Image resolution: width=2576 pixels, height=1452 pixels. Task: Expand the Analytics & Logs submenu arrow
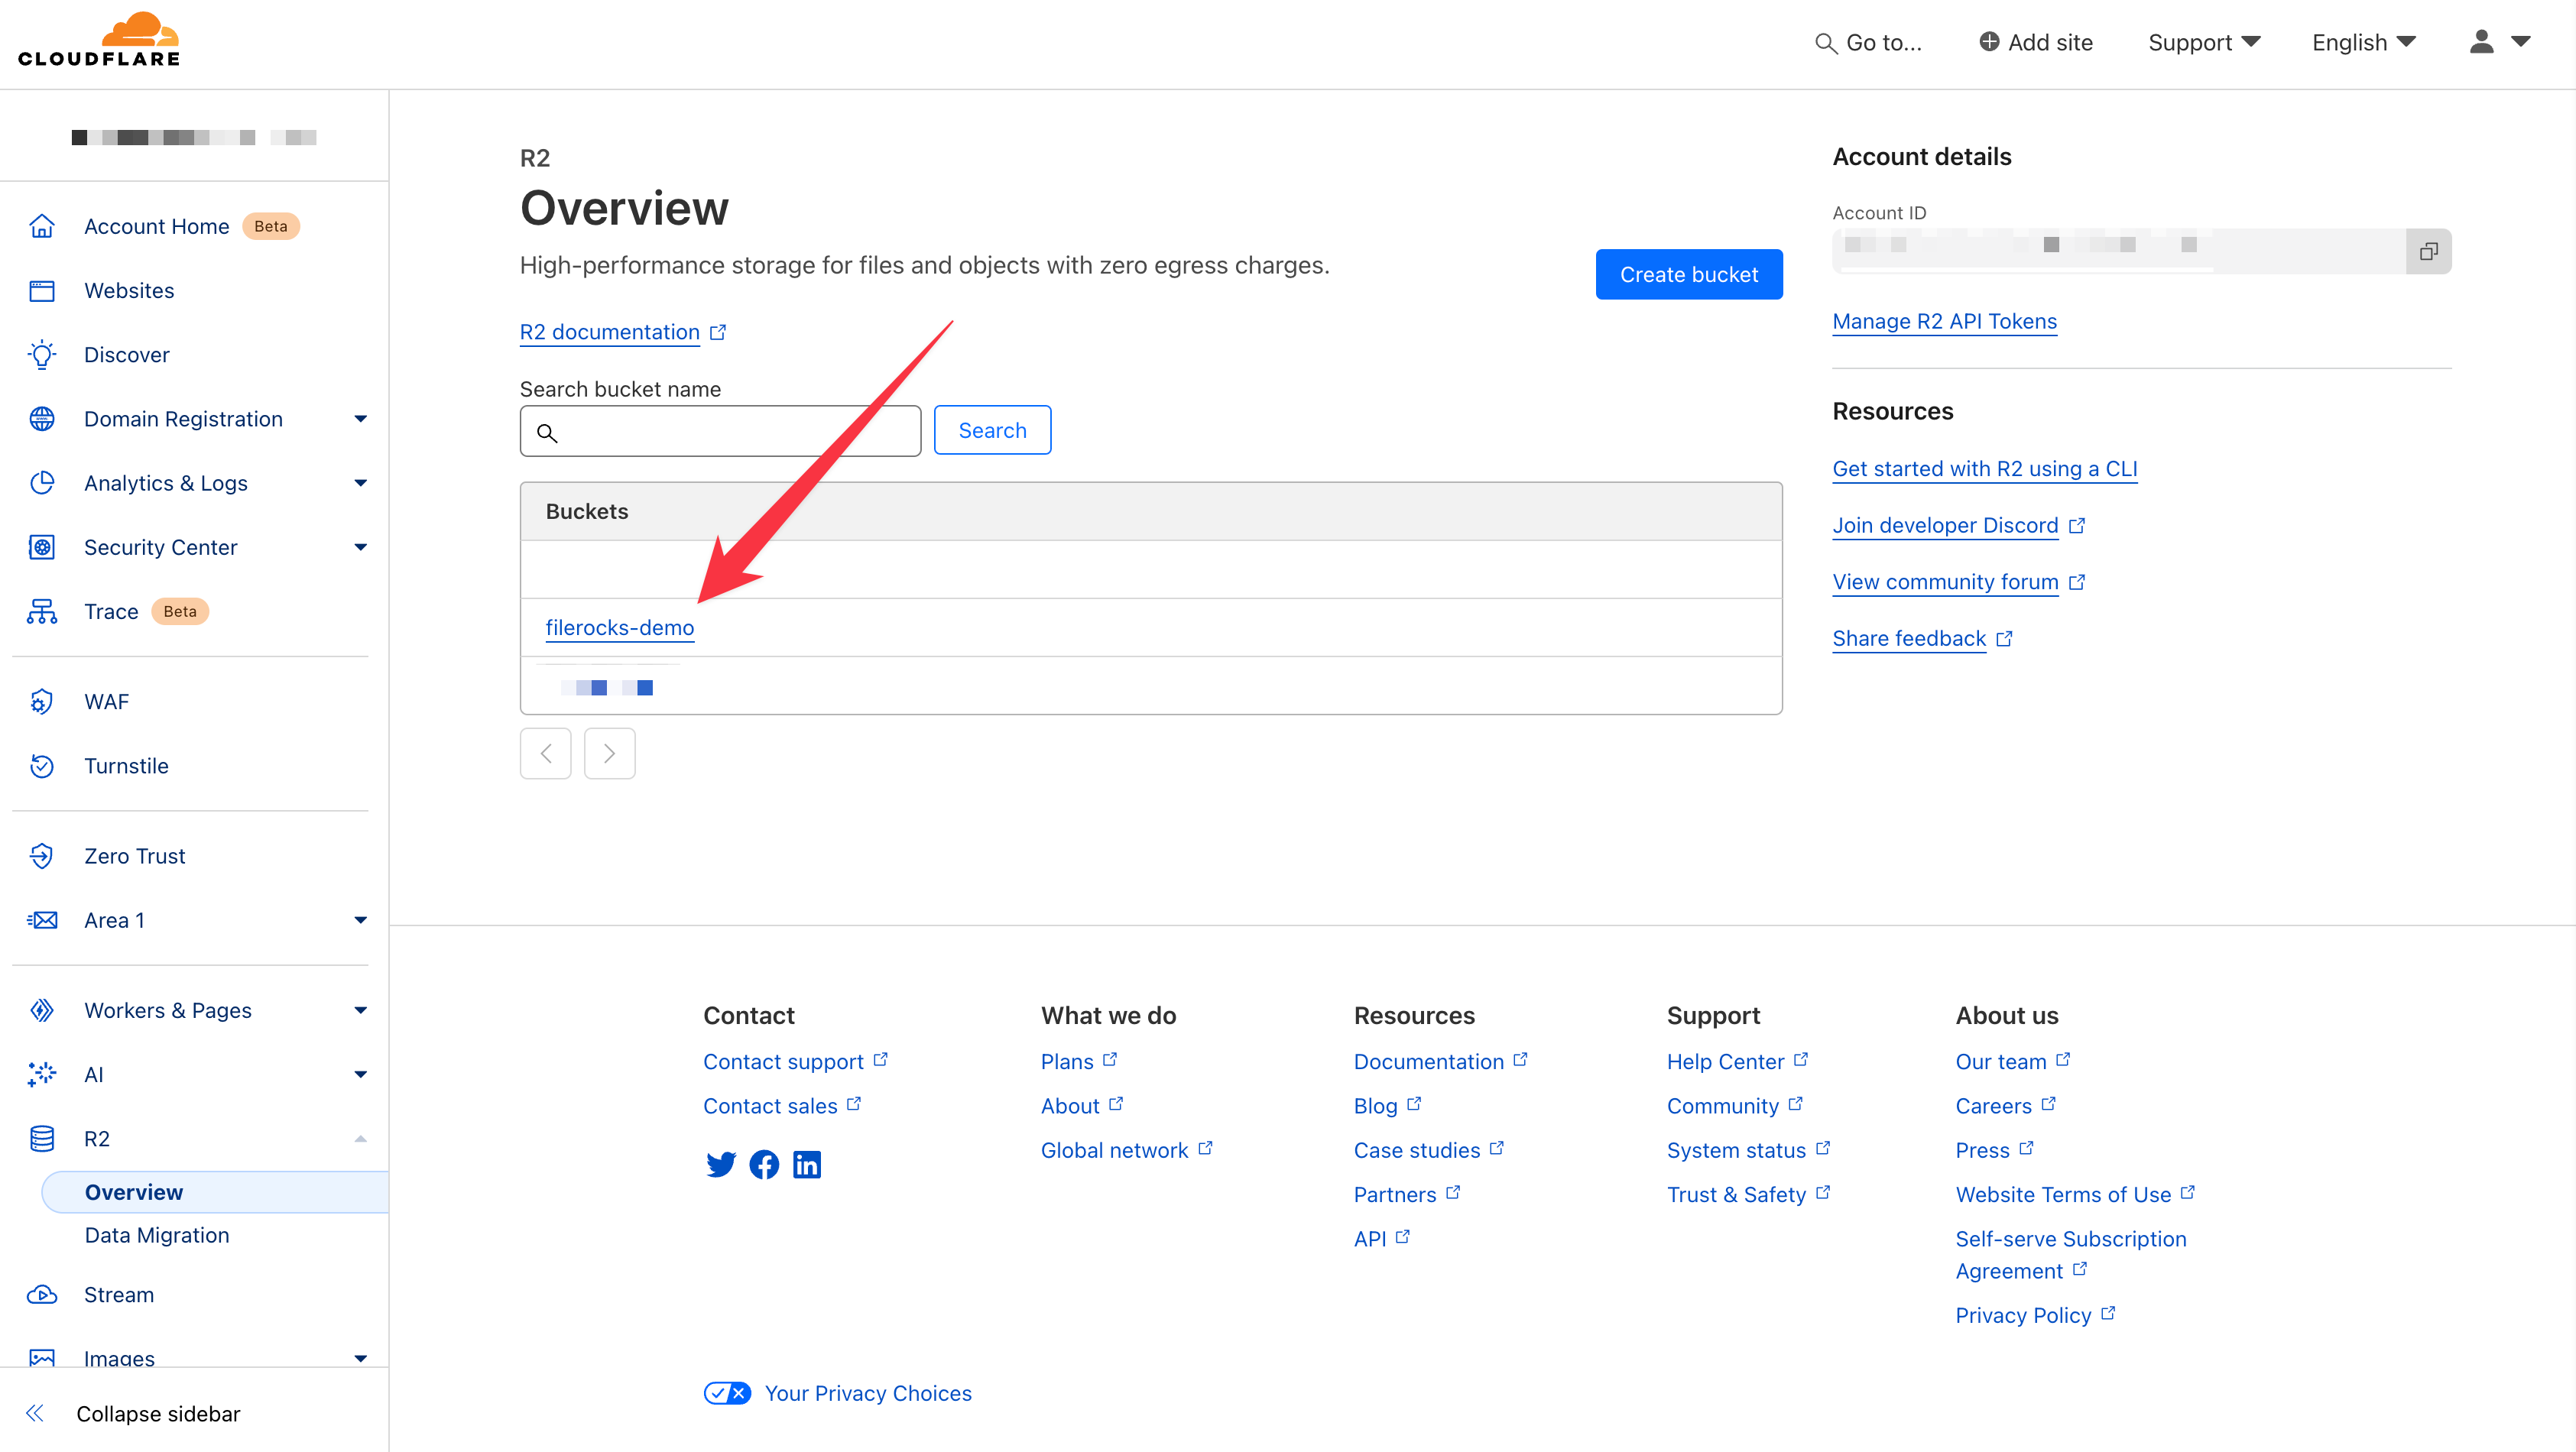point(361,483)
